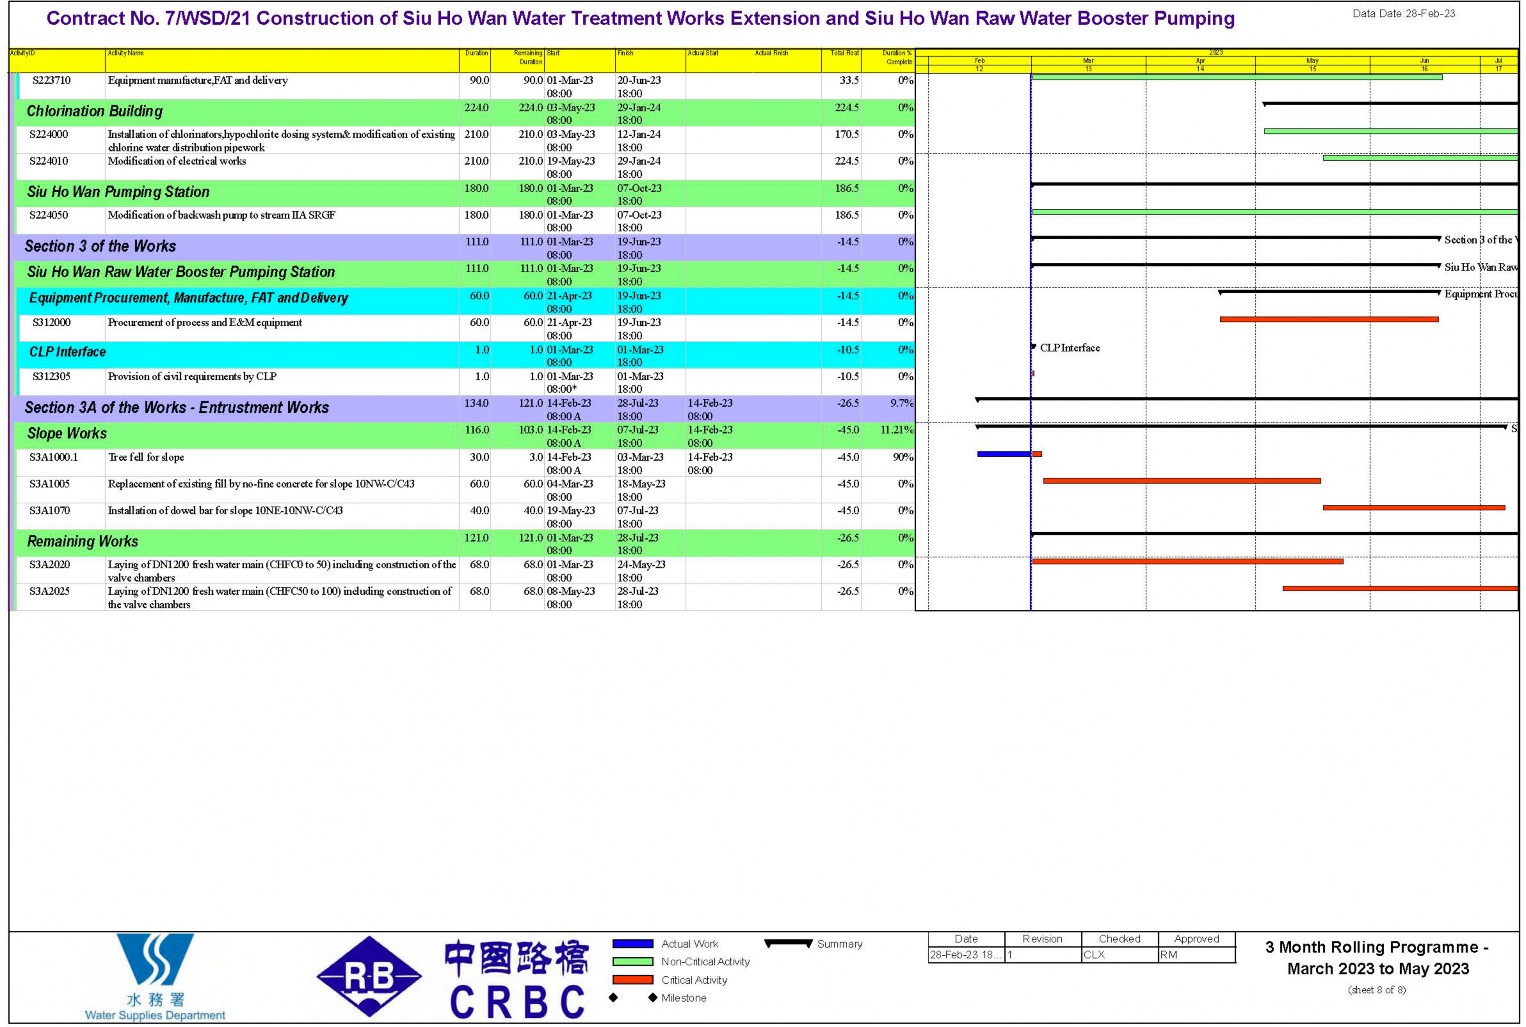Image resolution: width=1526 pixels, height=1027 pixels.
Task: Click 'Provision of civil requirements by CLP' name
Action: [x=192, y=377]
